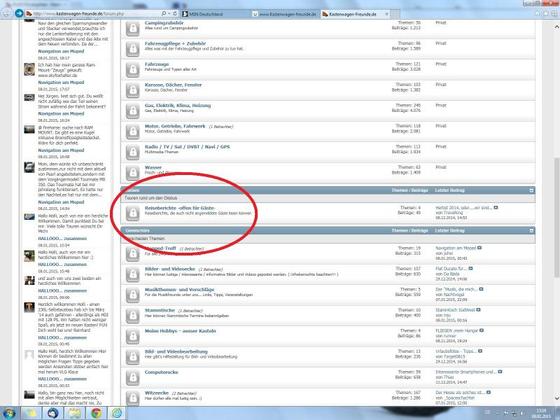
Task: Open Internet Explorer from the taskbar
Action: point(118,413)
